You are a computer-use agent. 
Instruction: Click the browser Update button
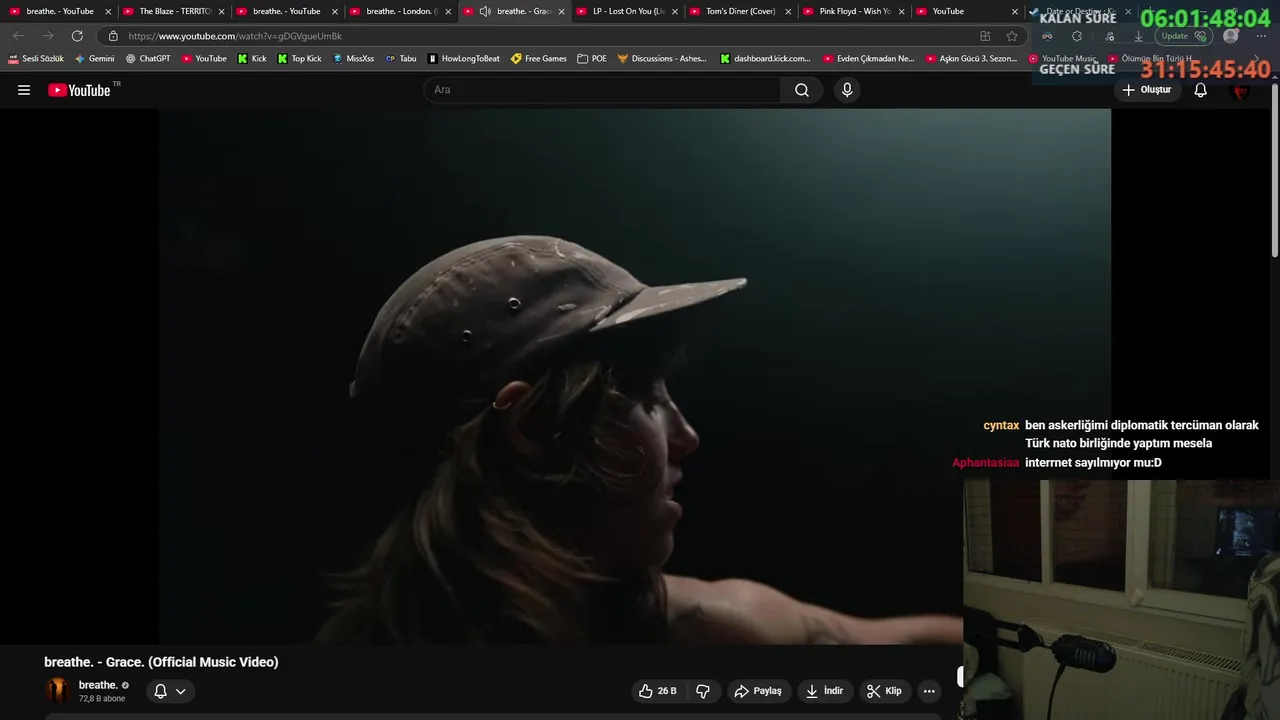[x=1182, y=36]
